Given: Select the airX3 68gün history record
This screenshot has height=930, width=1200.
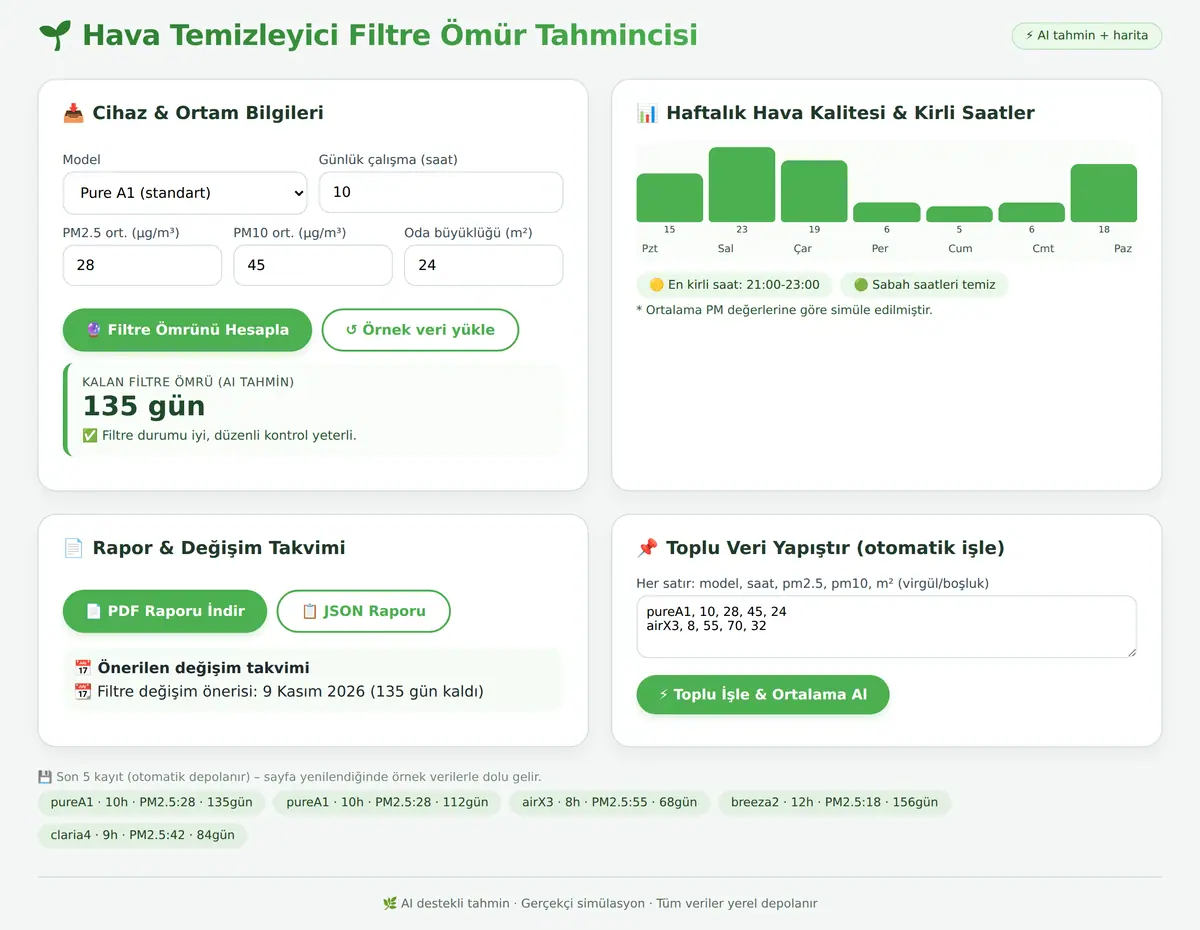Looking at the screenshot, I should 609,802.
